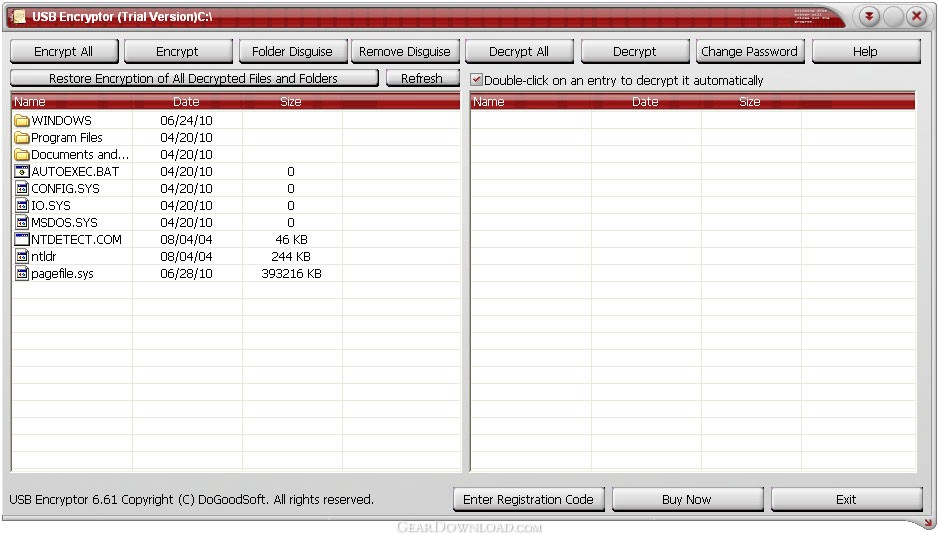Click the Encrypt All button
The width and height of the screenshot is (939, 535).
point(64,52)
